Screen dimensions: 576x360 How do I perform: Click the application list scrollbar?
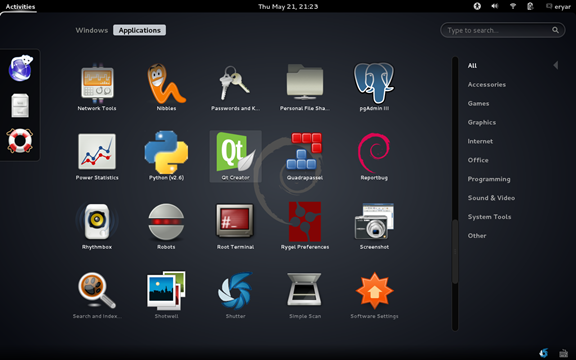tap(455, 252)
